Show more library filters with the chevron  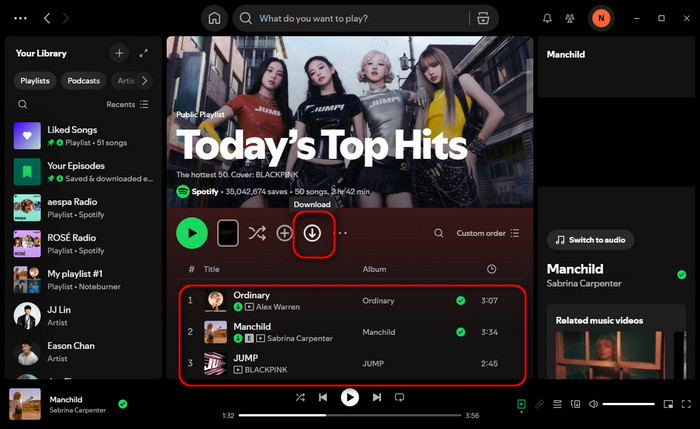tap(145, 81)
